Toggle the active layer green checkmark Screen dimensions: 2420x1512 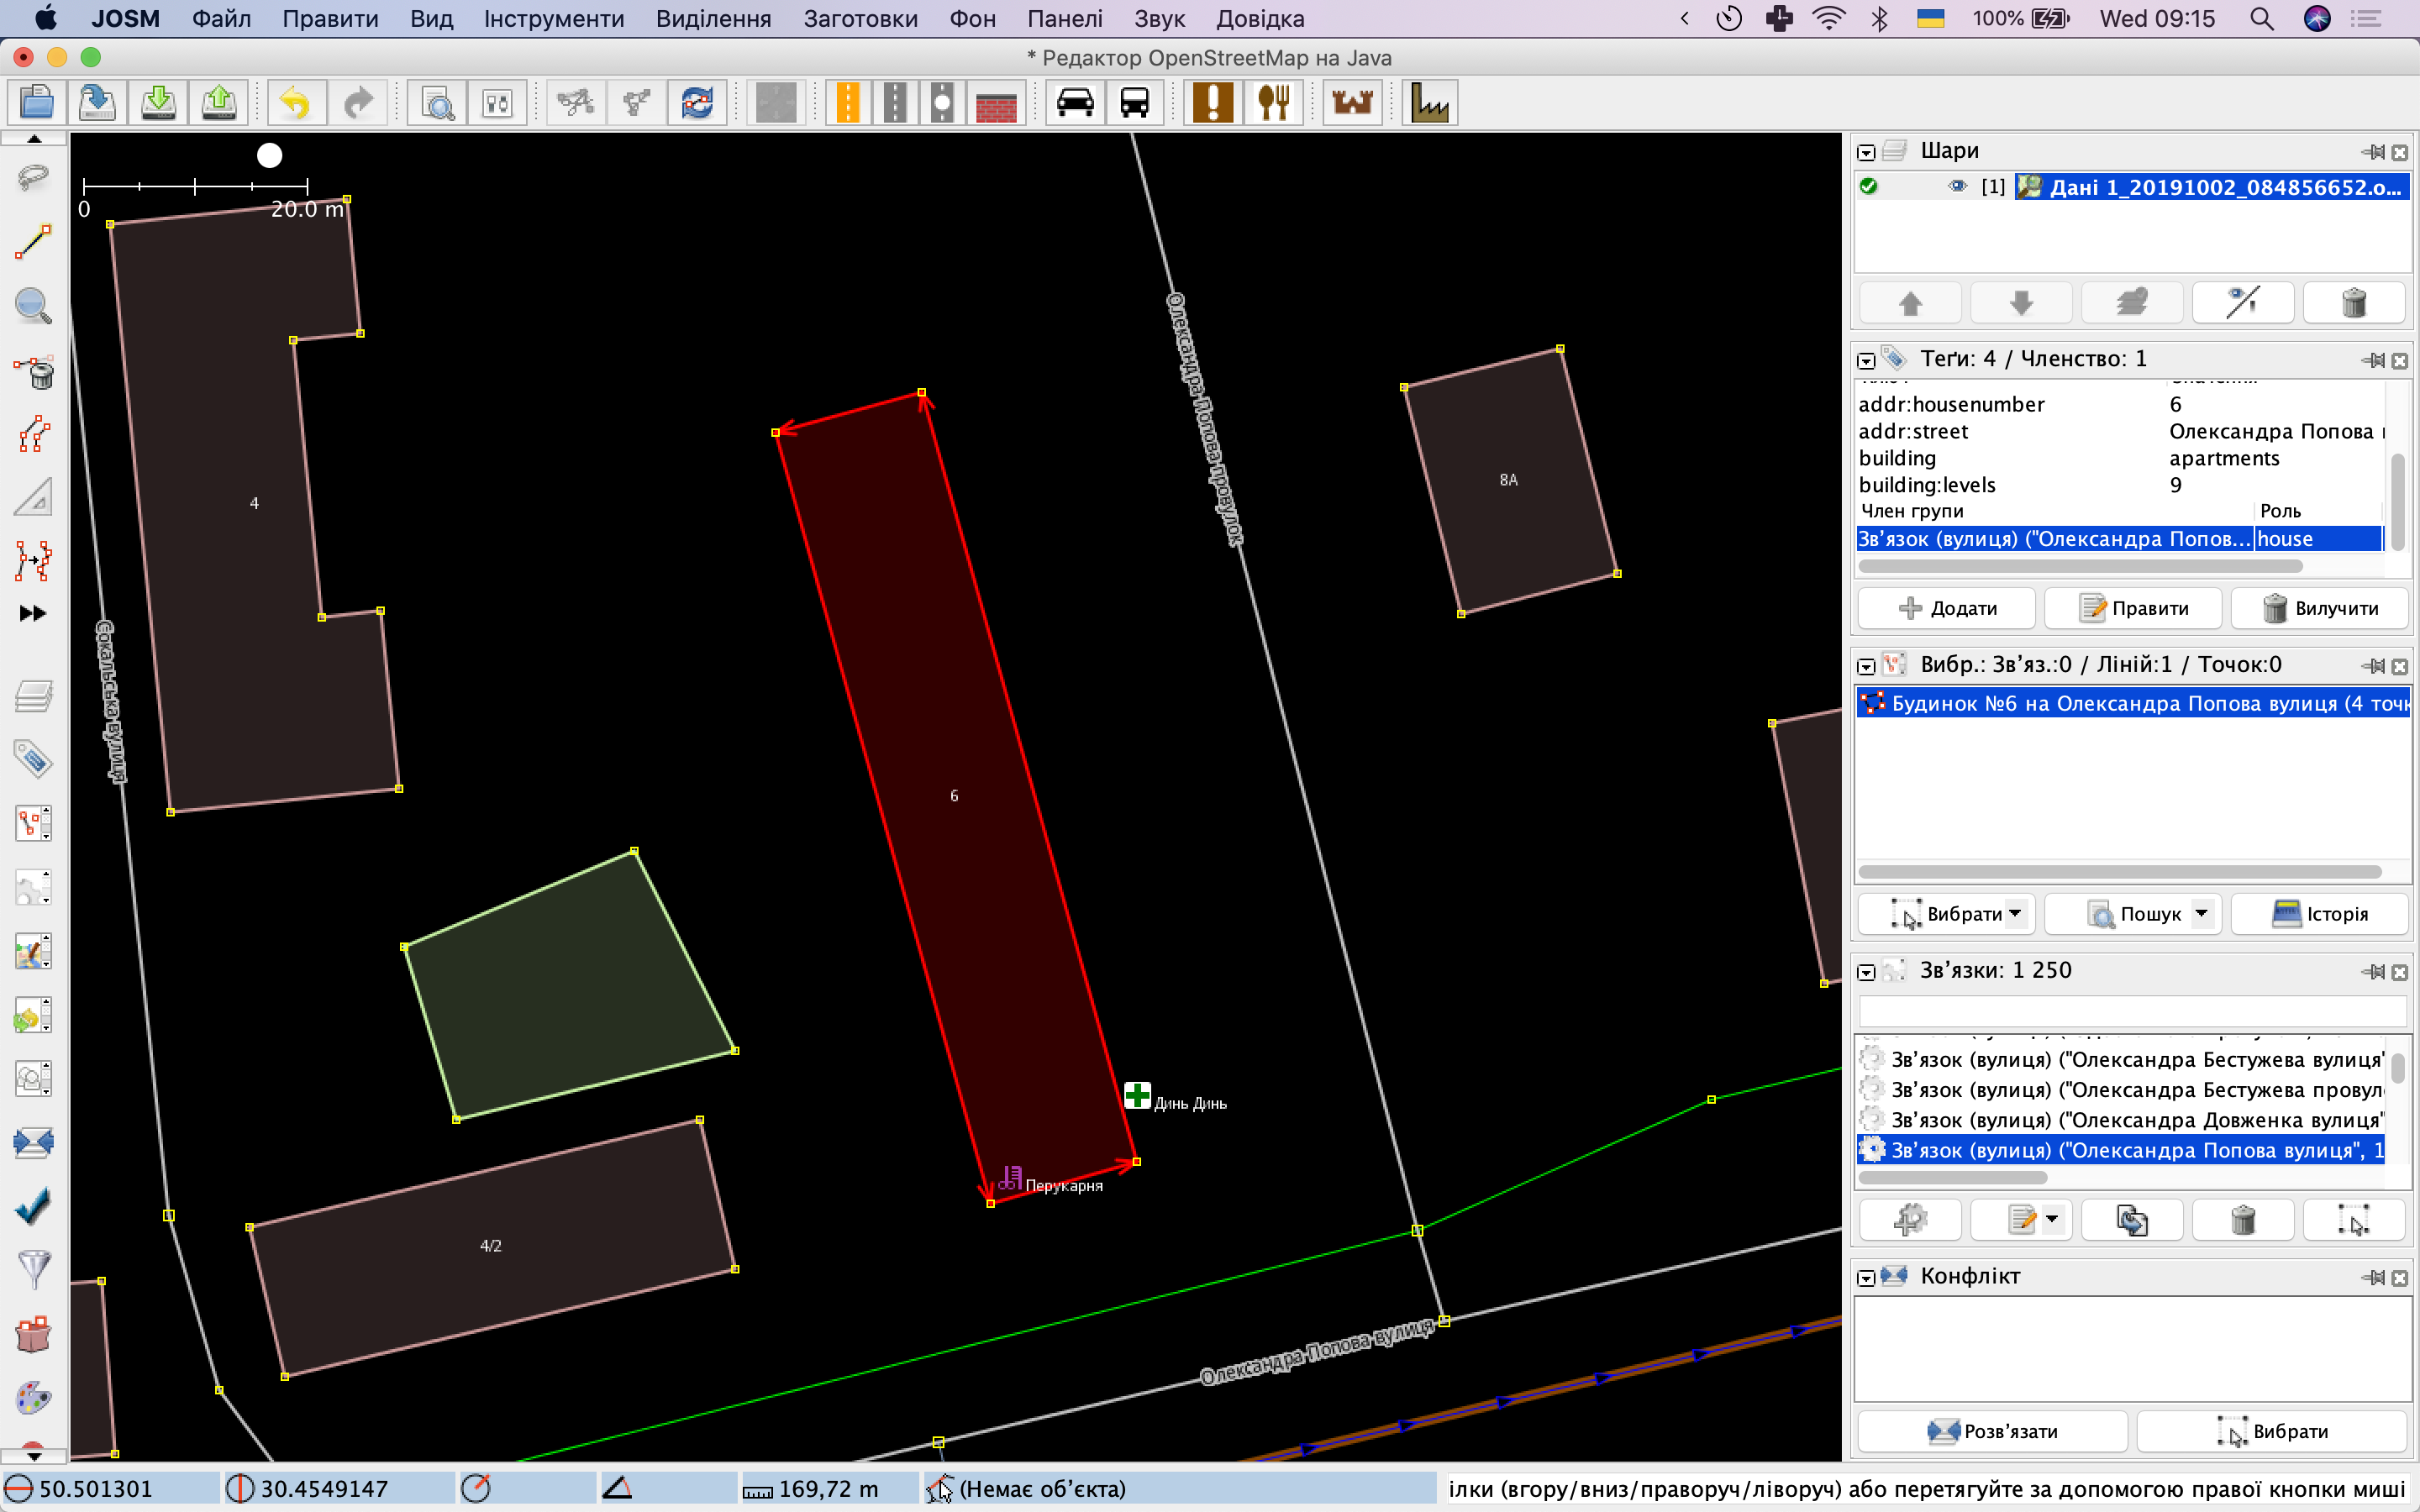tap(1869, 187)
